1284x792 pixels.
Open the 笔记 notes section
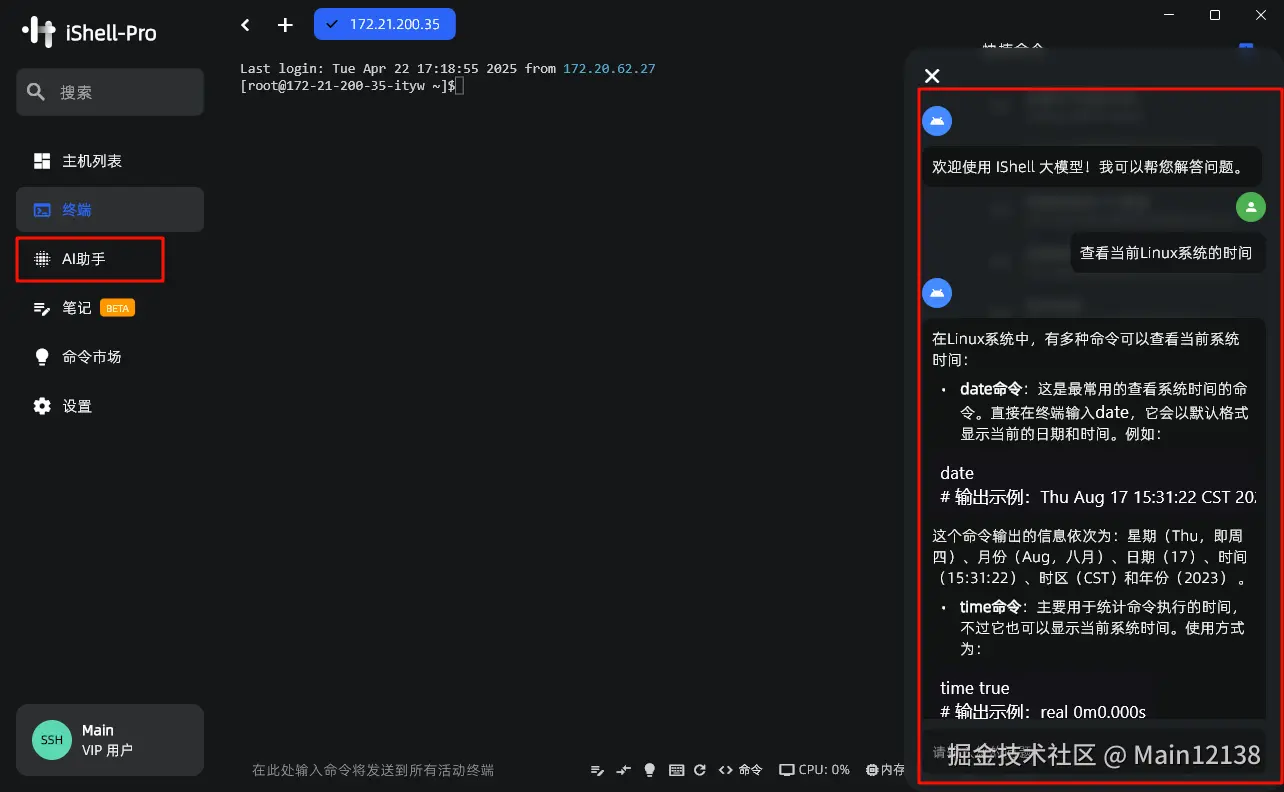click(x=110, y=308)
